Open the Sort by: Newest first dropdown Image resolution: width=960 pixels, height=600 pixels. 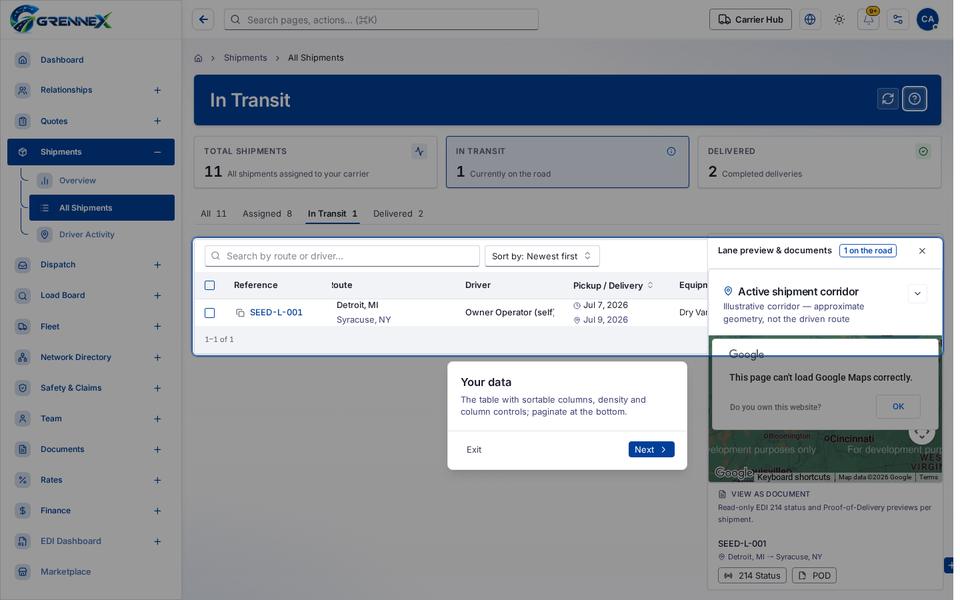click(542, 256)
